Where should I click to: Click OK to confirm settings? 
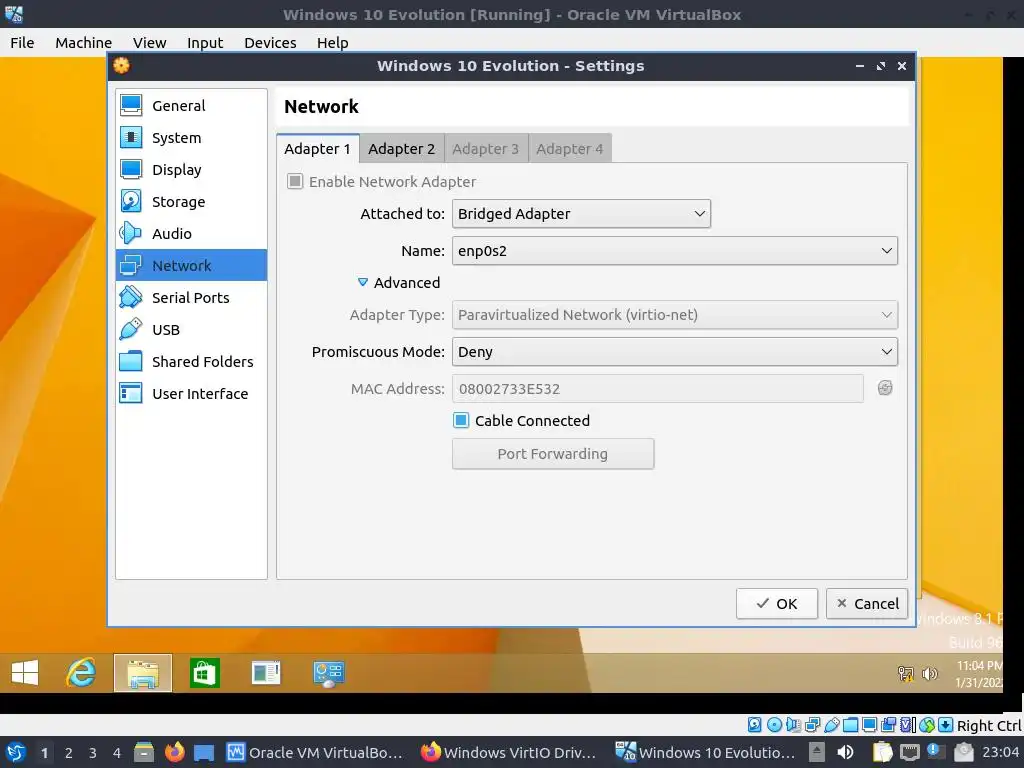[x=776, y=603]
